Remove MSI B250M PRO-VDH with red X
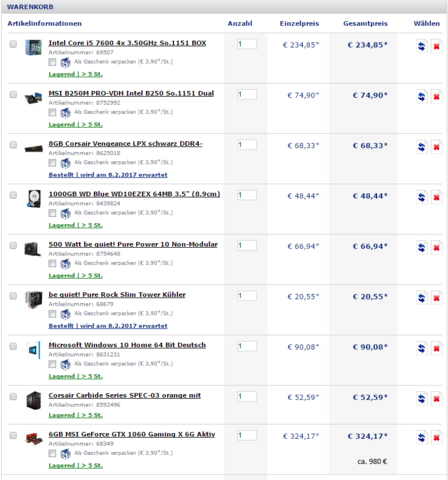This screenshot has height=480, width=448. coord(436,97)
